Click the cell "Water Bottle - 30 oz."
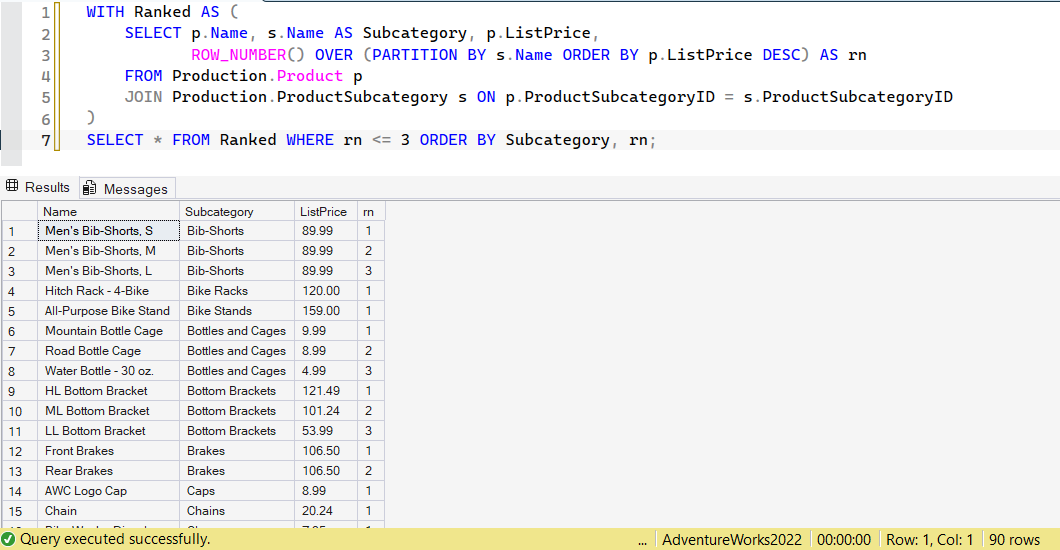The image size is (1060, 550). tap(108, 371)
